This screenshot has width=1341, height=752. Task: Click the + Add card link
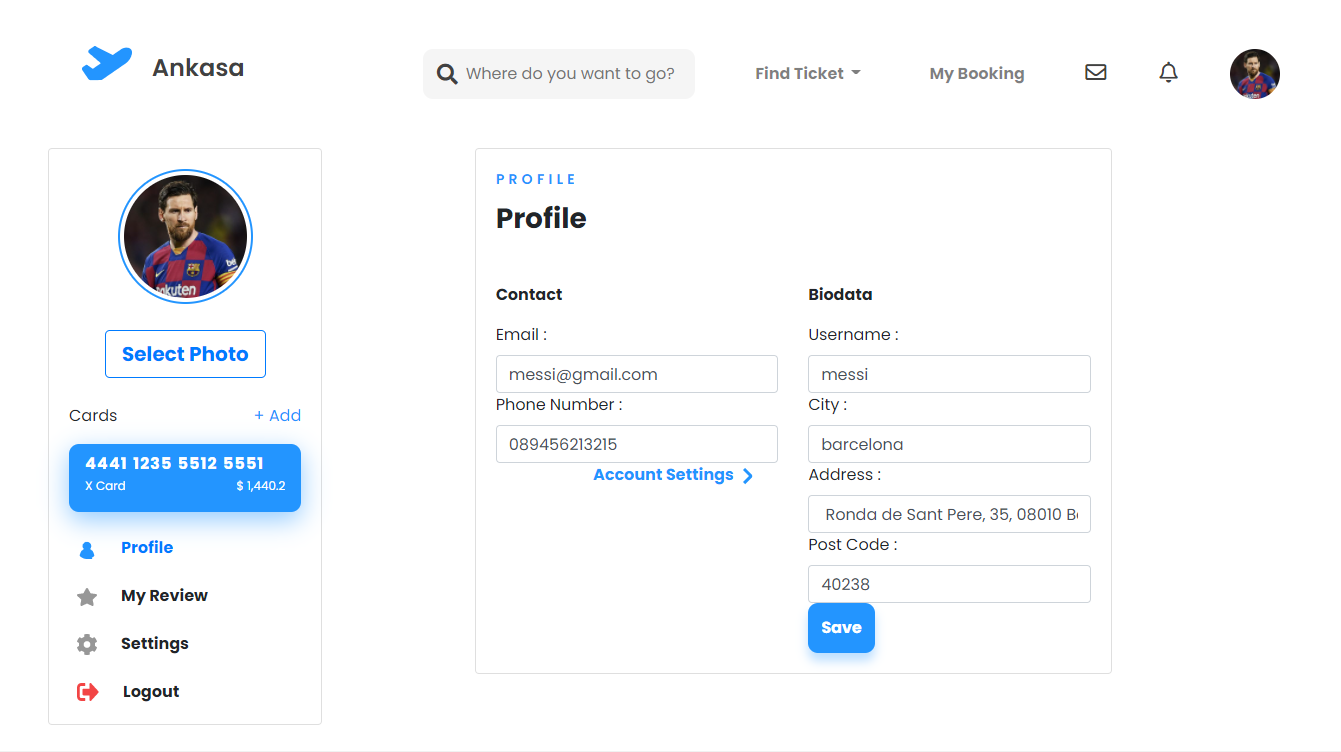click(277, 415)
